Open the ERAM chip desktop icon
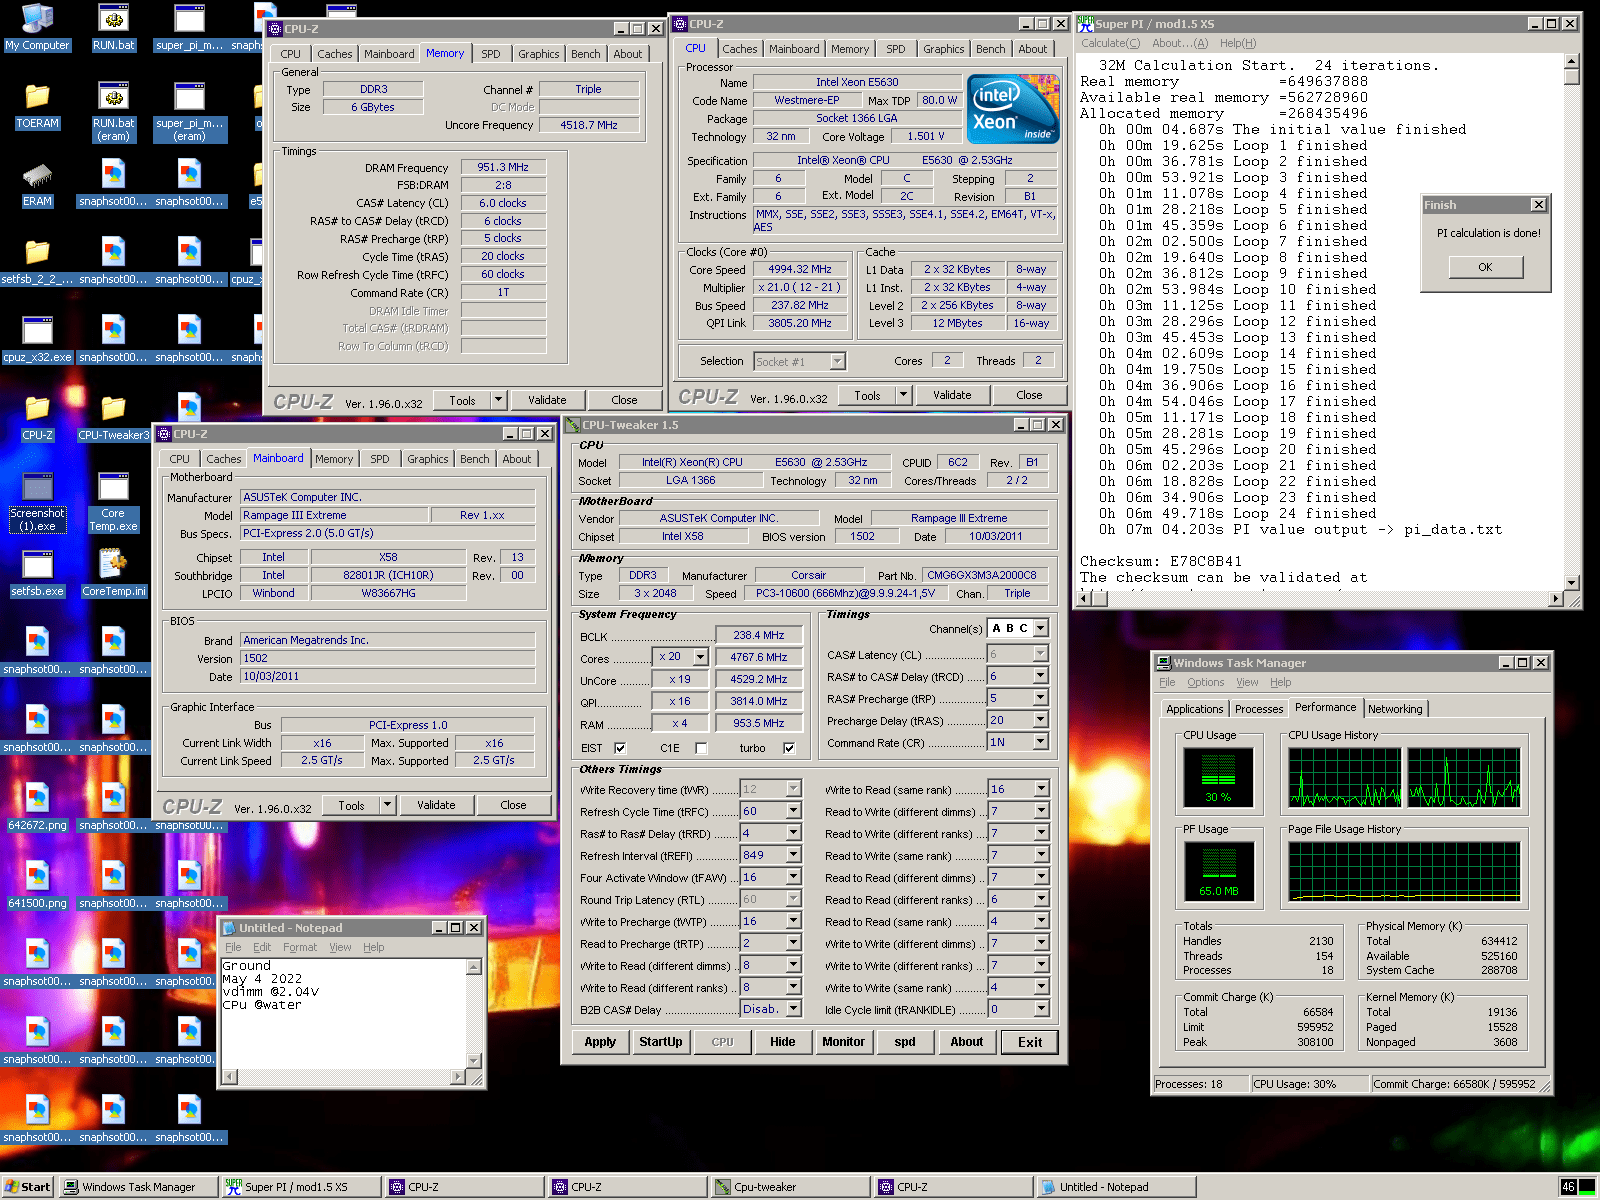Screen dimensions: 1600x1200 coord(37,176)
